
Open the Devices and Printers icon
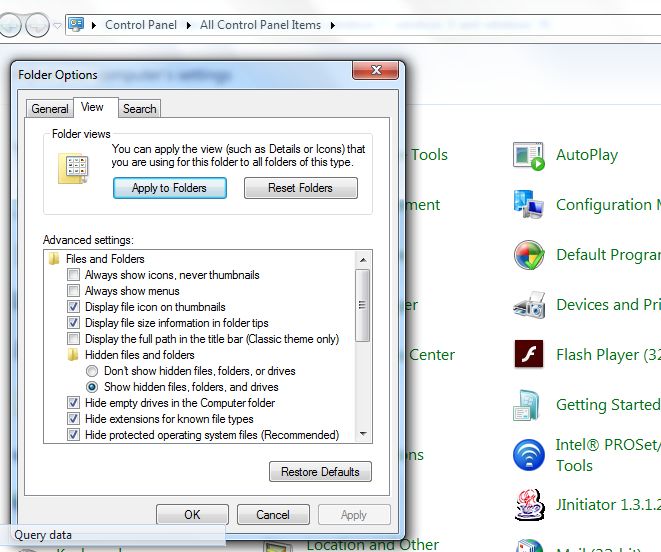click(529, 305)
